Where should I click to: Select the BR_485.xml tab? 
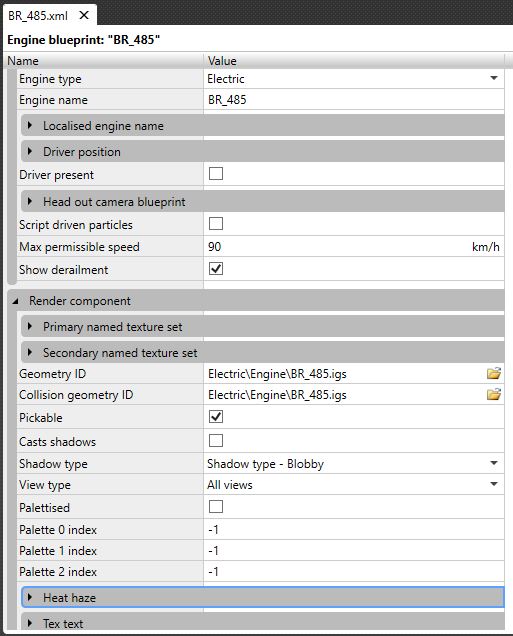(38, 16)
